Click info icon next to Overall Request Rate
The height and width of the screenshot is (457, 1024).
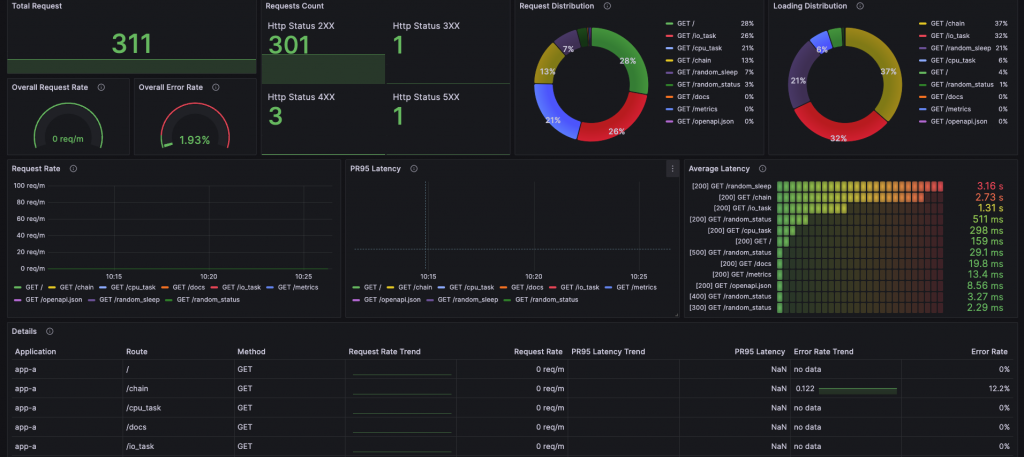pos(101,87)
